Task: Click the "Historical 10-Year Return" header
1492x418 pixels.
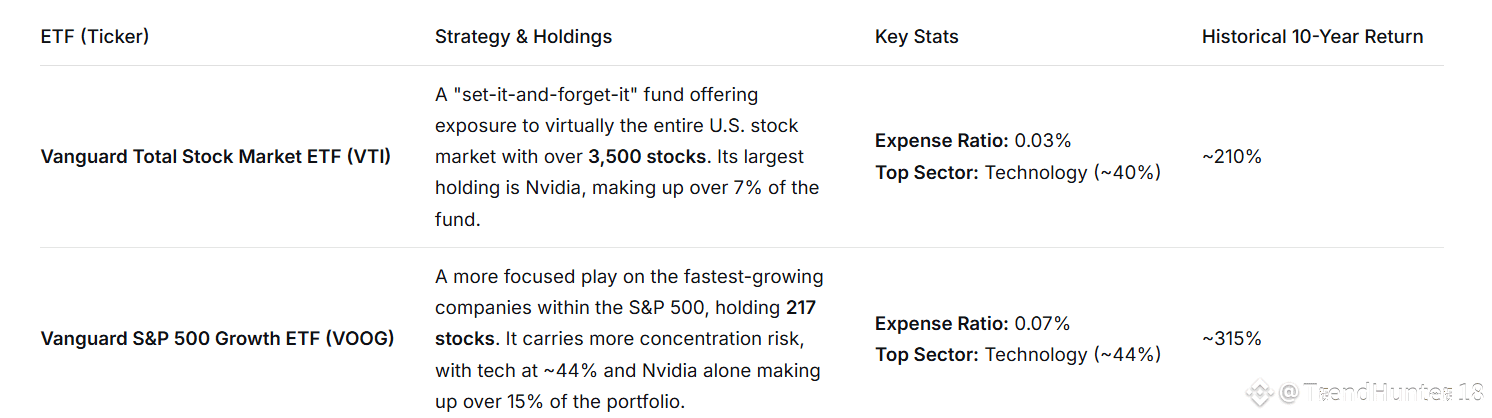Action: pyautogui.click(x=1312, y=37)
